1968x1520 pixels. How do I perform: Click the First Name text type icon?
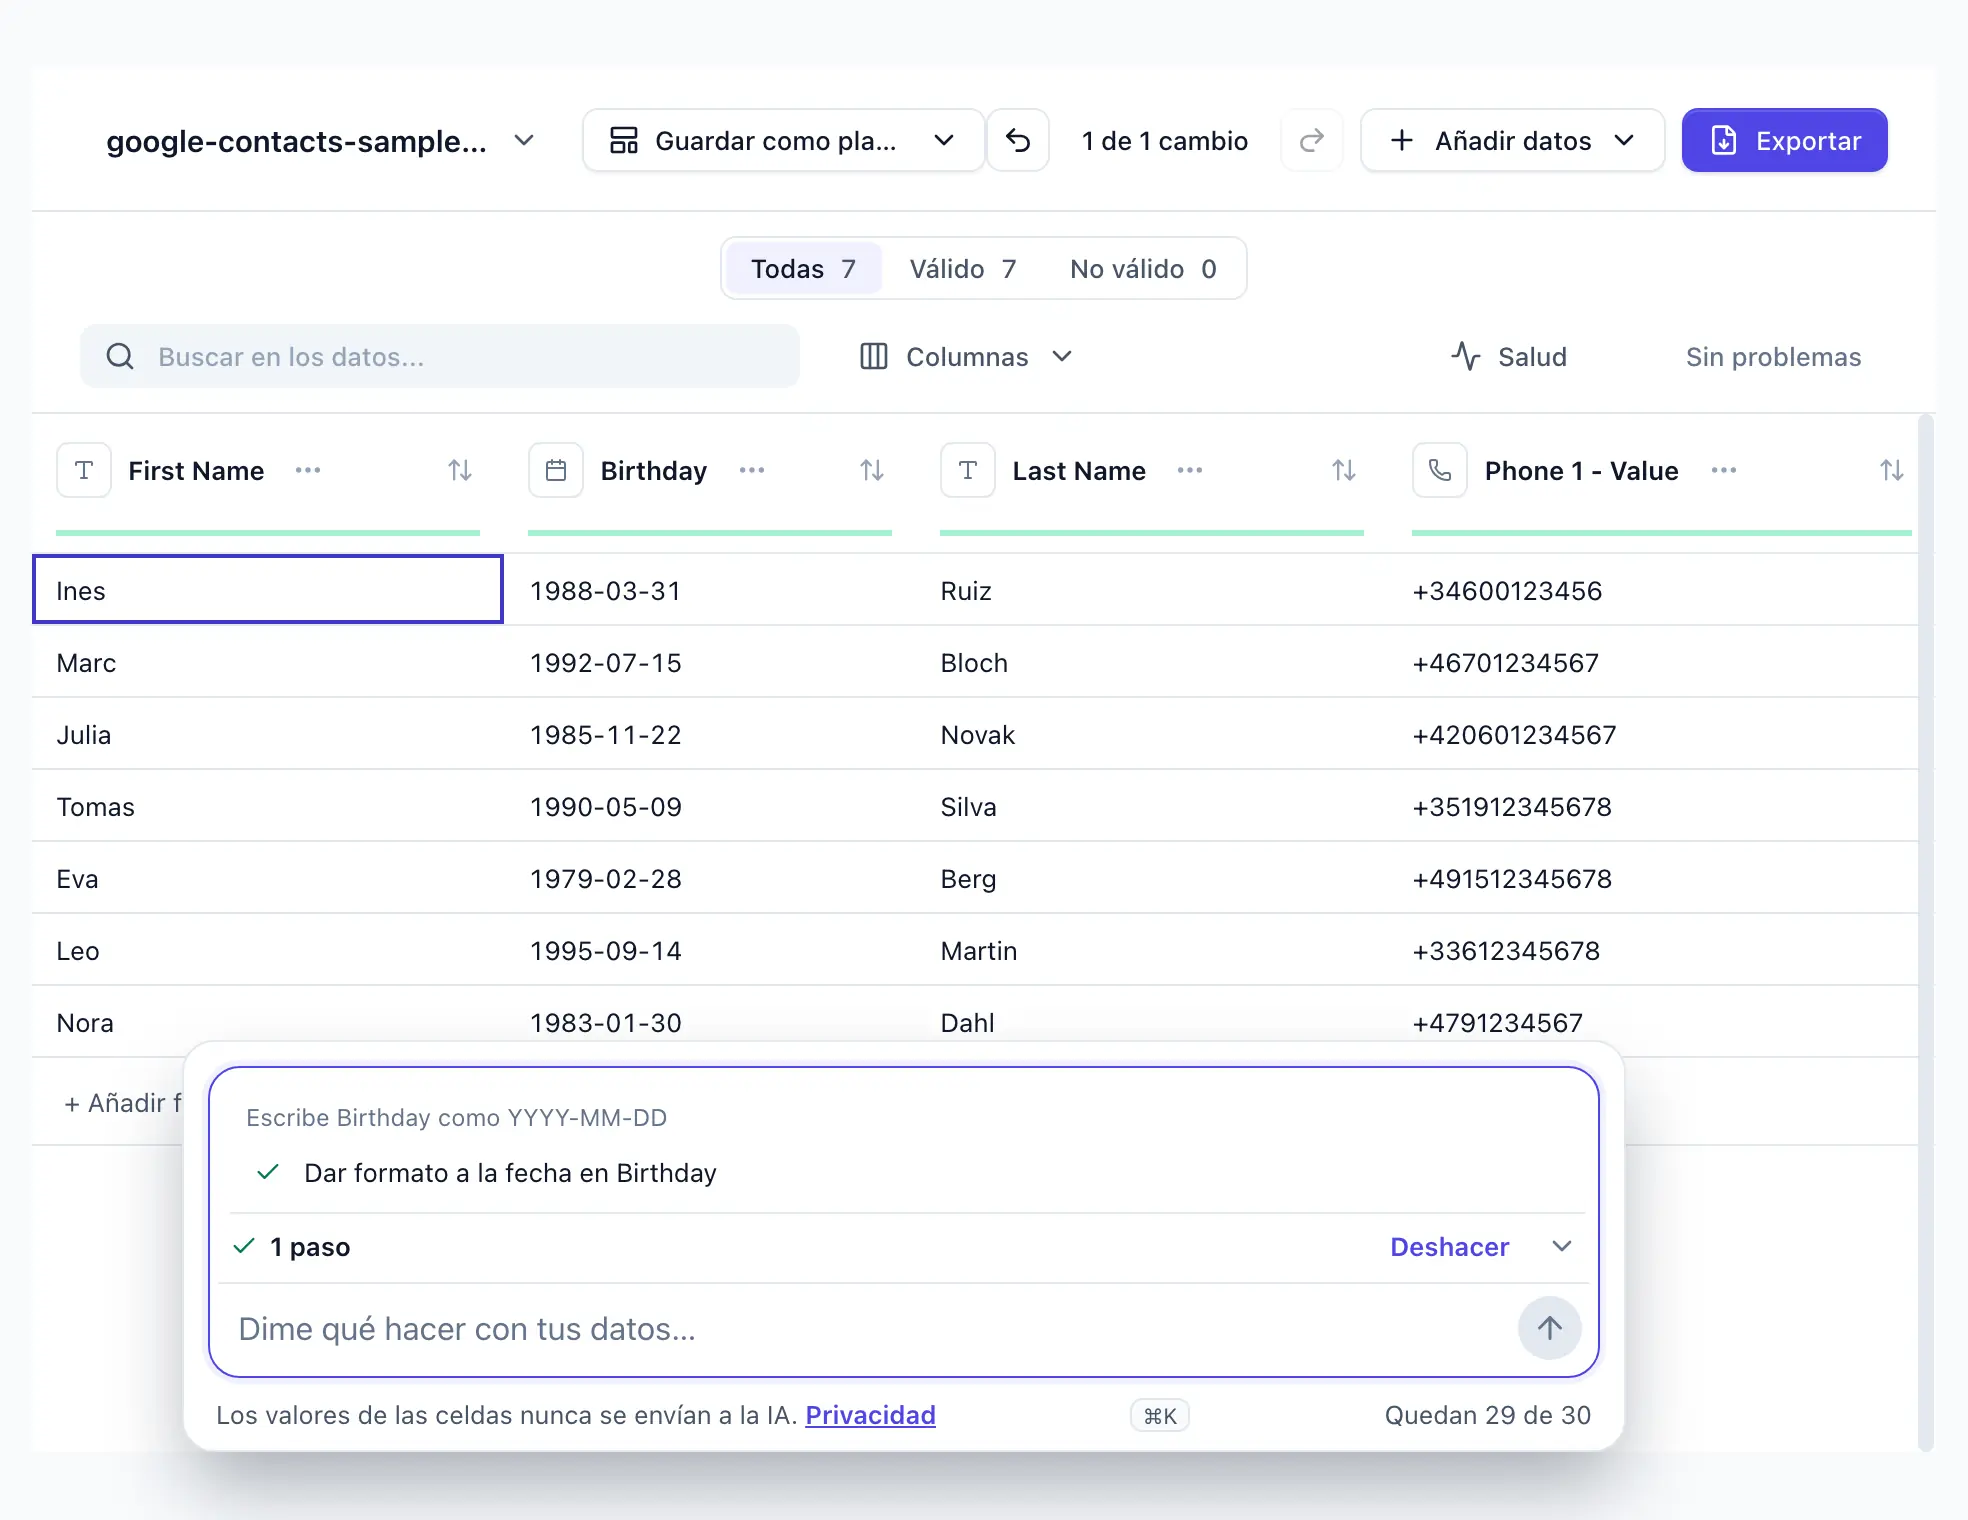coord(84,470)
